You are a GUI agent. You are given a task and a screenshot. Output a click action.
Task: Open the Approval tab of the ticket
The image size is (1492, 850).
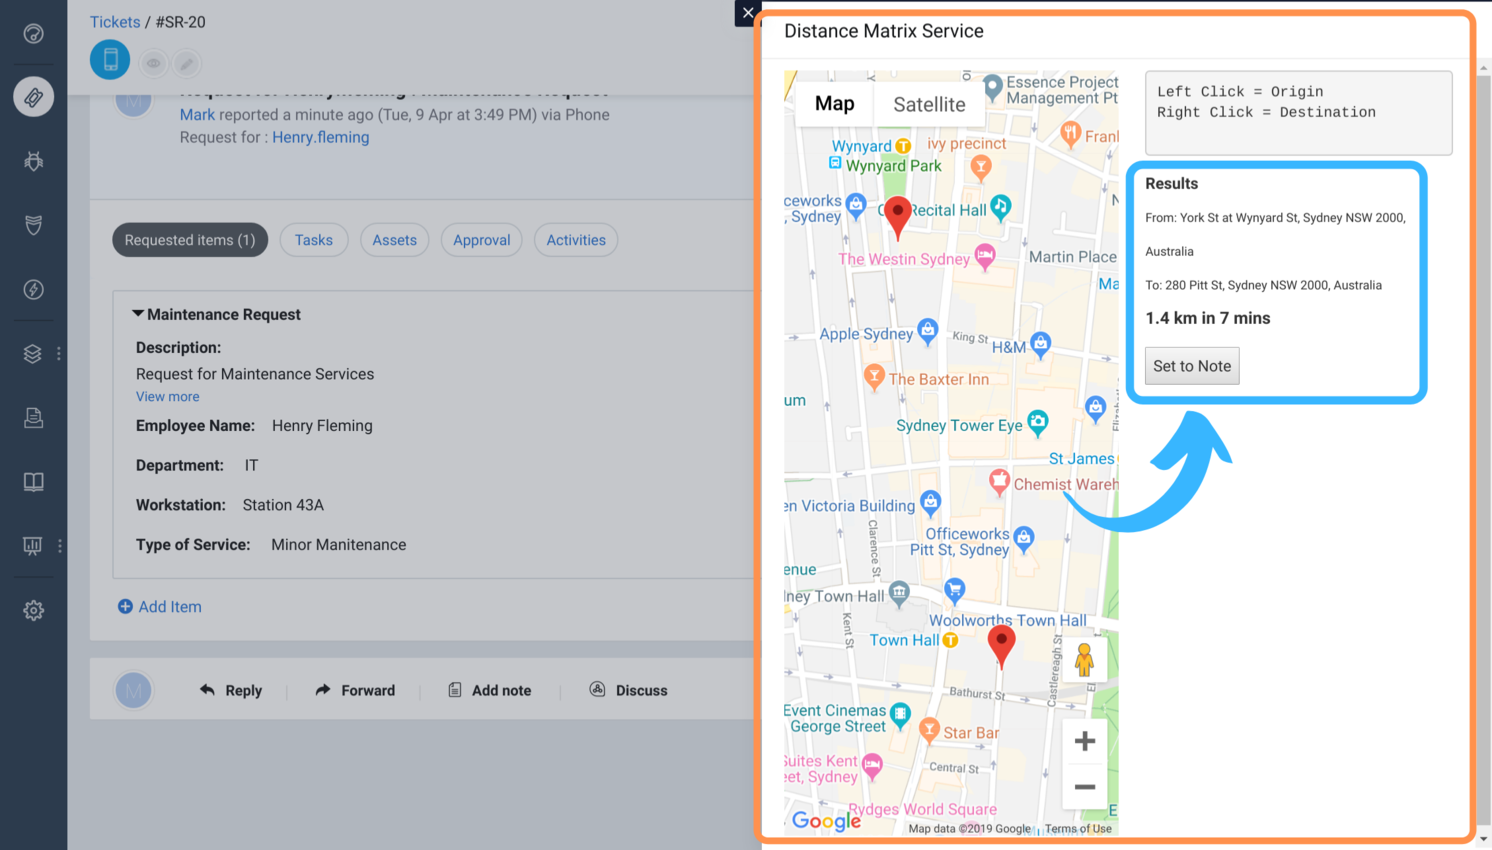481,240
